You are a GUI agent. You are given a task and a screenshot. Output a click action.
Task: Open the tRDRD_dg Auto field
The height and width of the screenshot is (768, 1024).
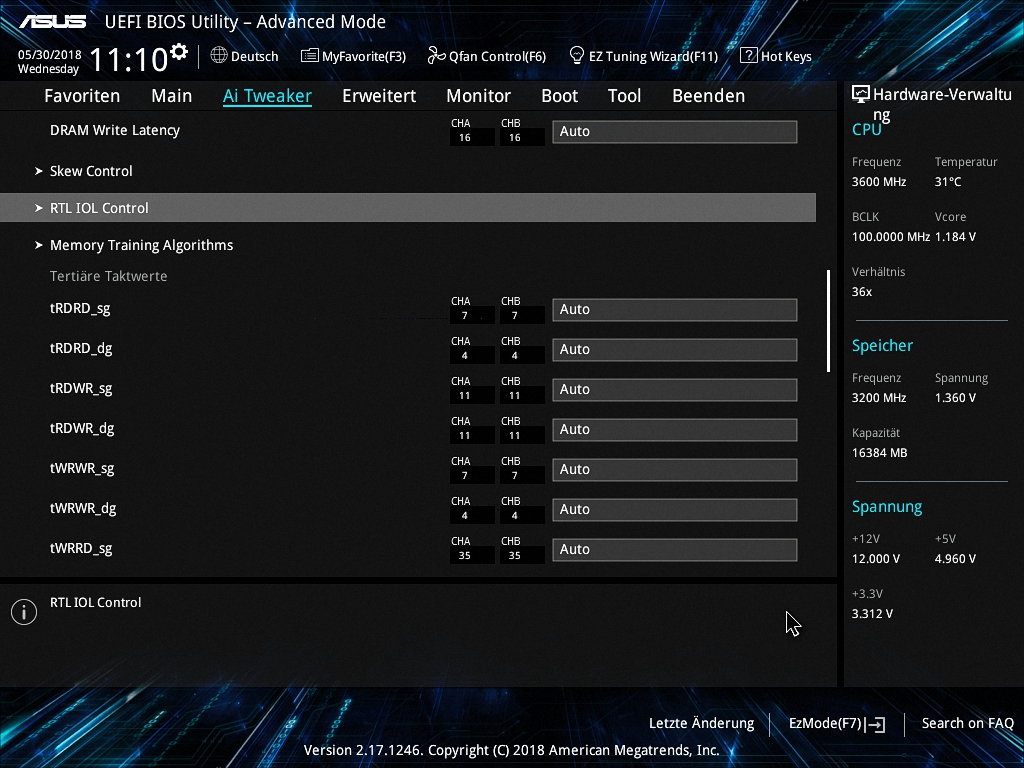tap(675, 349)
